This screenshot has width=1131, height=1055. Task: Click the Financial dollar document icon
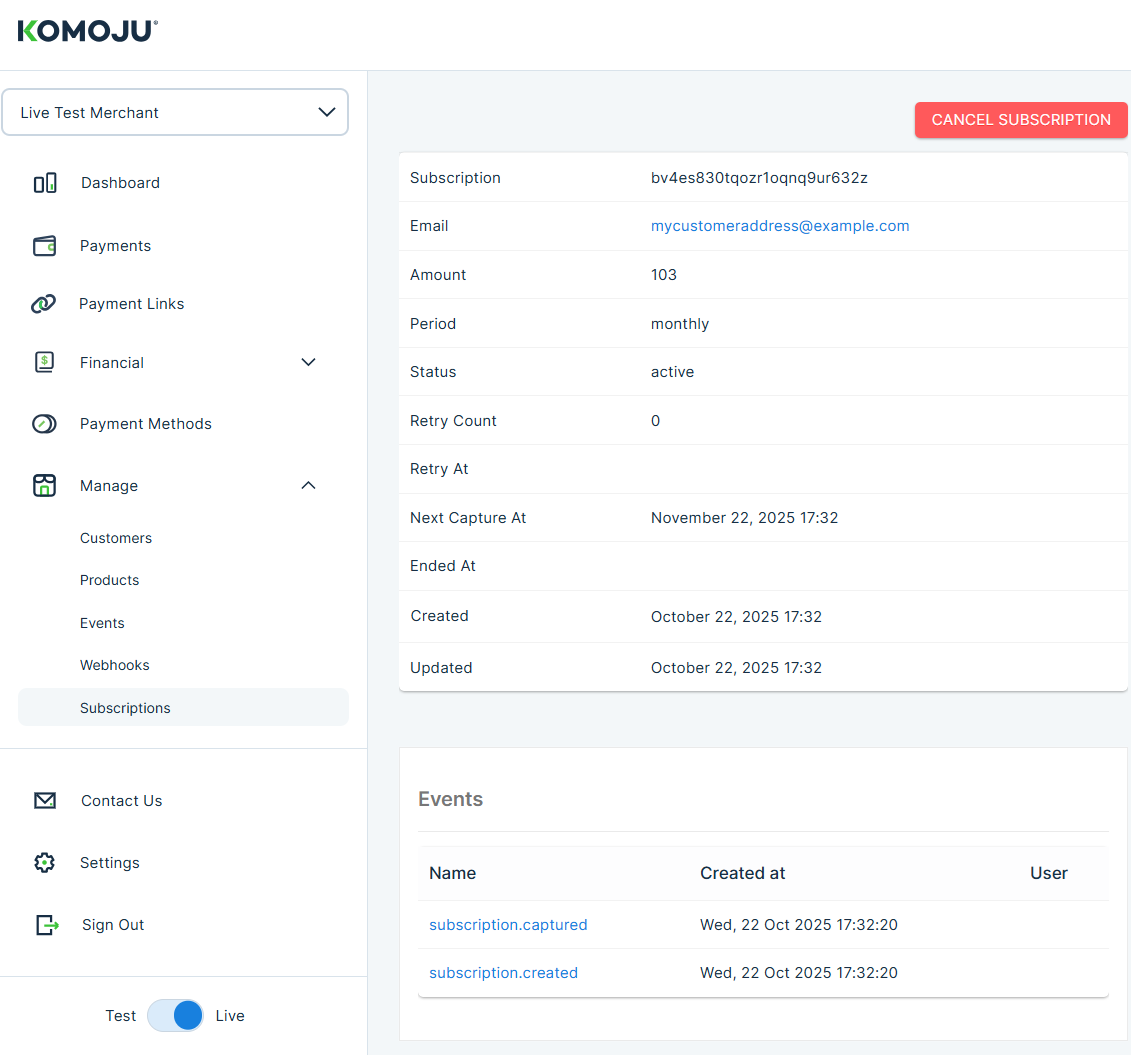45,362
